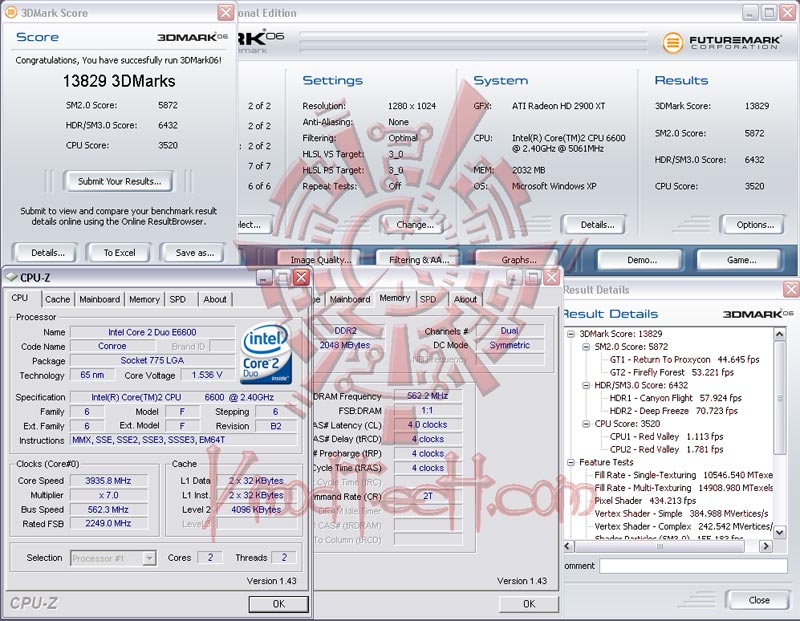Click the horizontal scroll left arrow in Result Details
Screen dimensions: 800x621
(569, 546)
